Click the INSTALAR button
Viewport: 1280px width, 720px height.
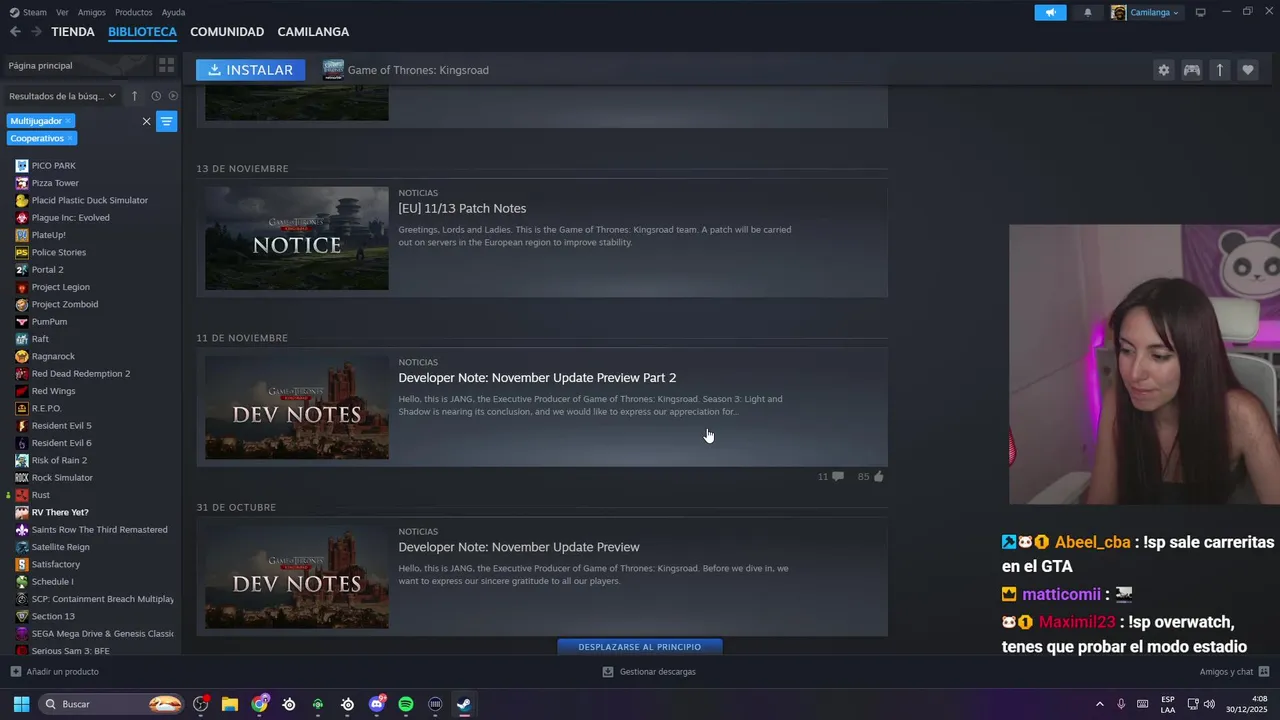click(x=250, y=70)
